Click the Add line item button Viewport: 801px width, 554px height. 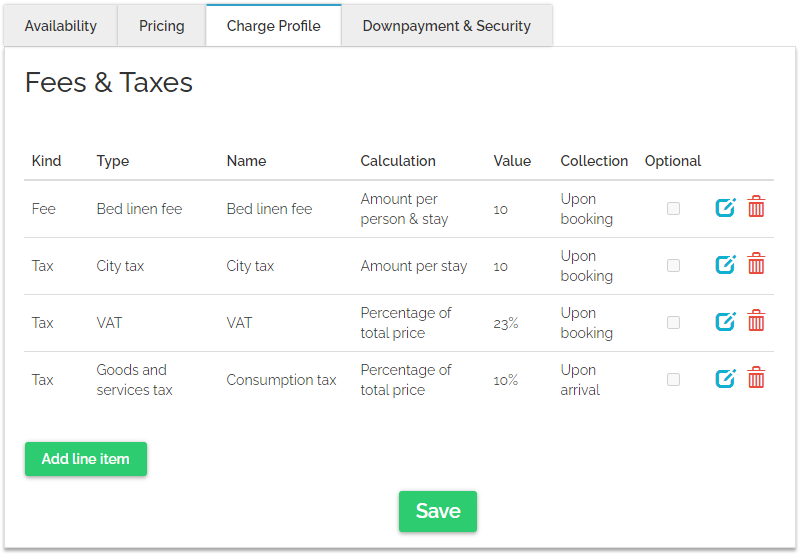tap(86, 459)
